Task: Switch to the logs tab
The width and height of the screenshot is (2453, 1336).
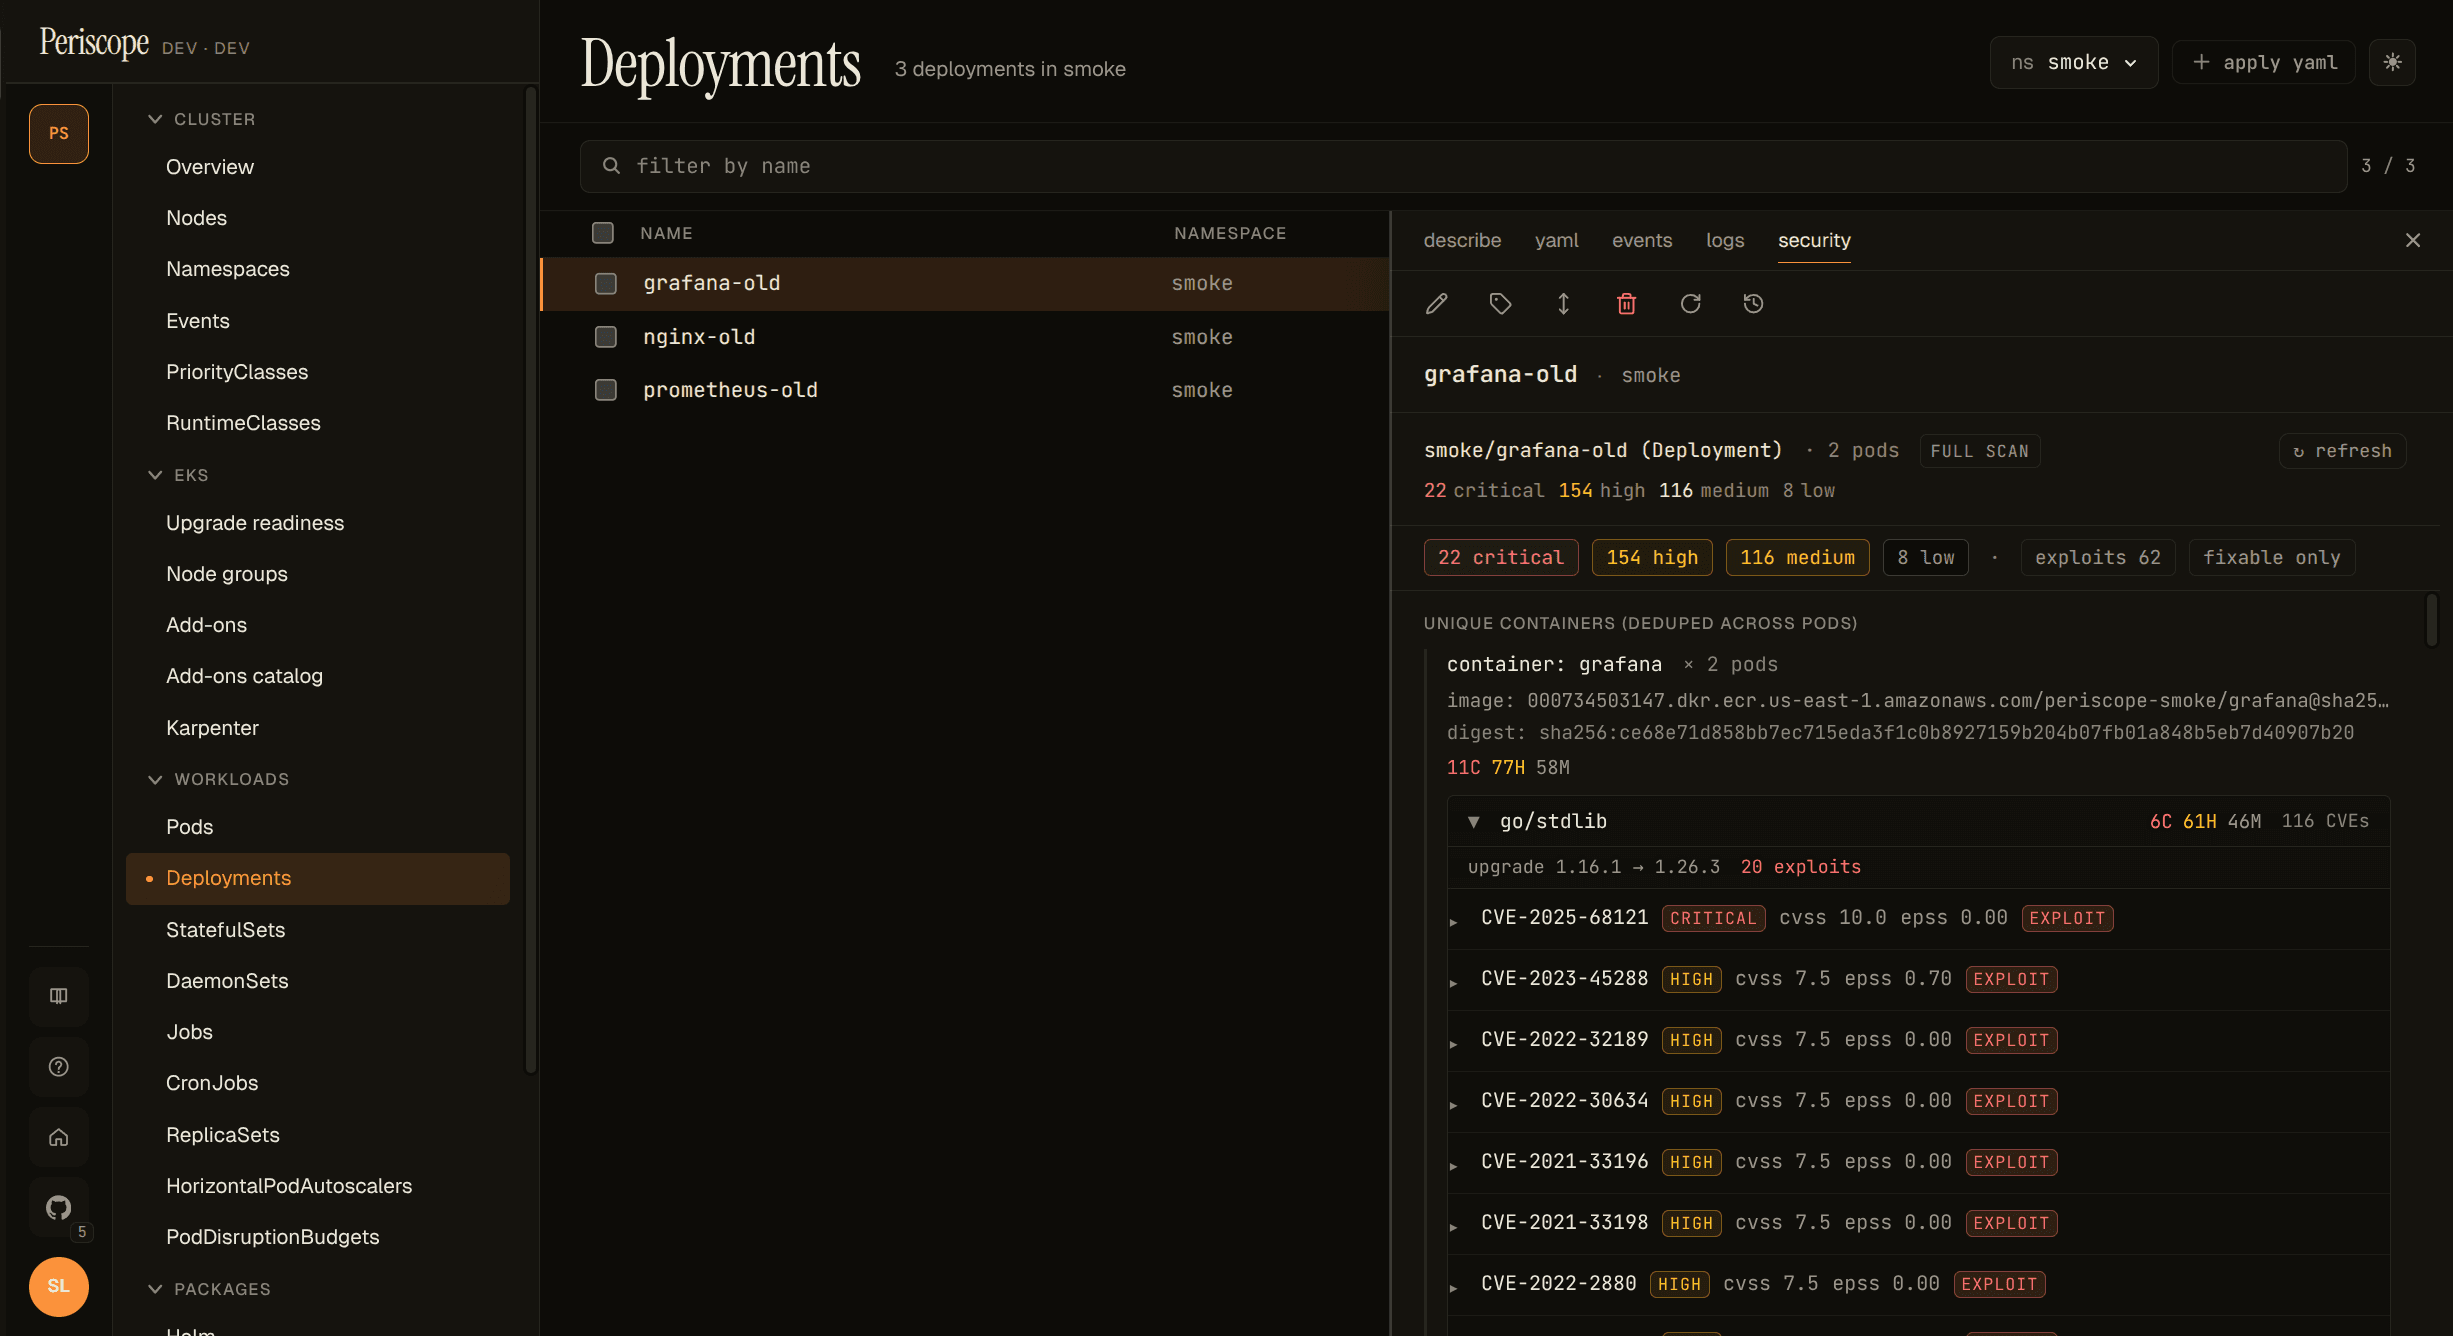Action: (x=1725, y=240)
